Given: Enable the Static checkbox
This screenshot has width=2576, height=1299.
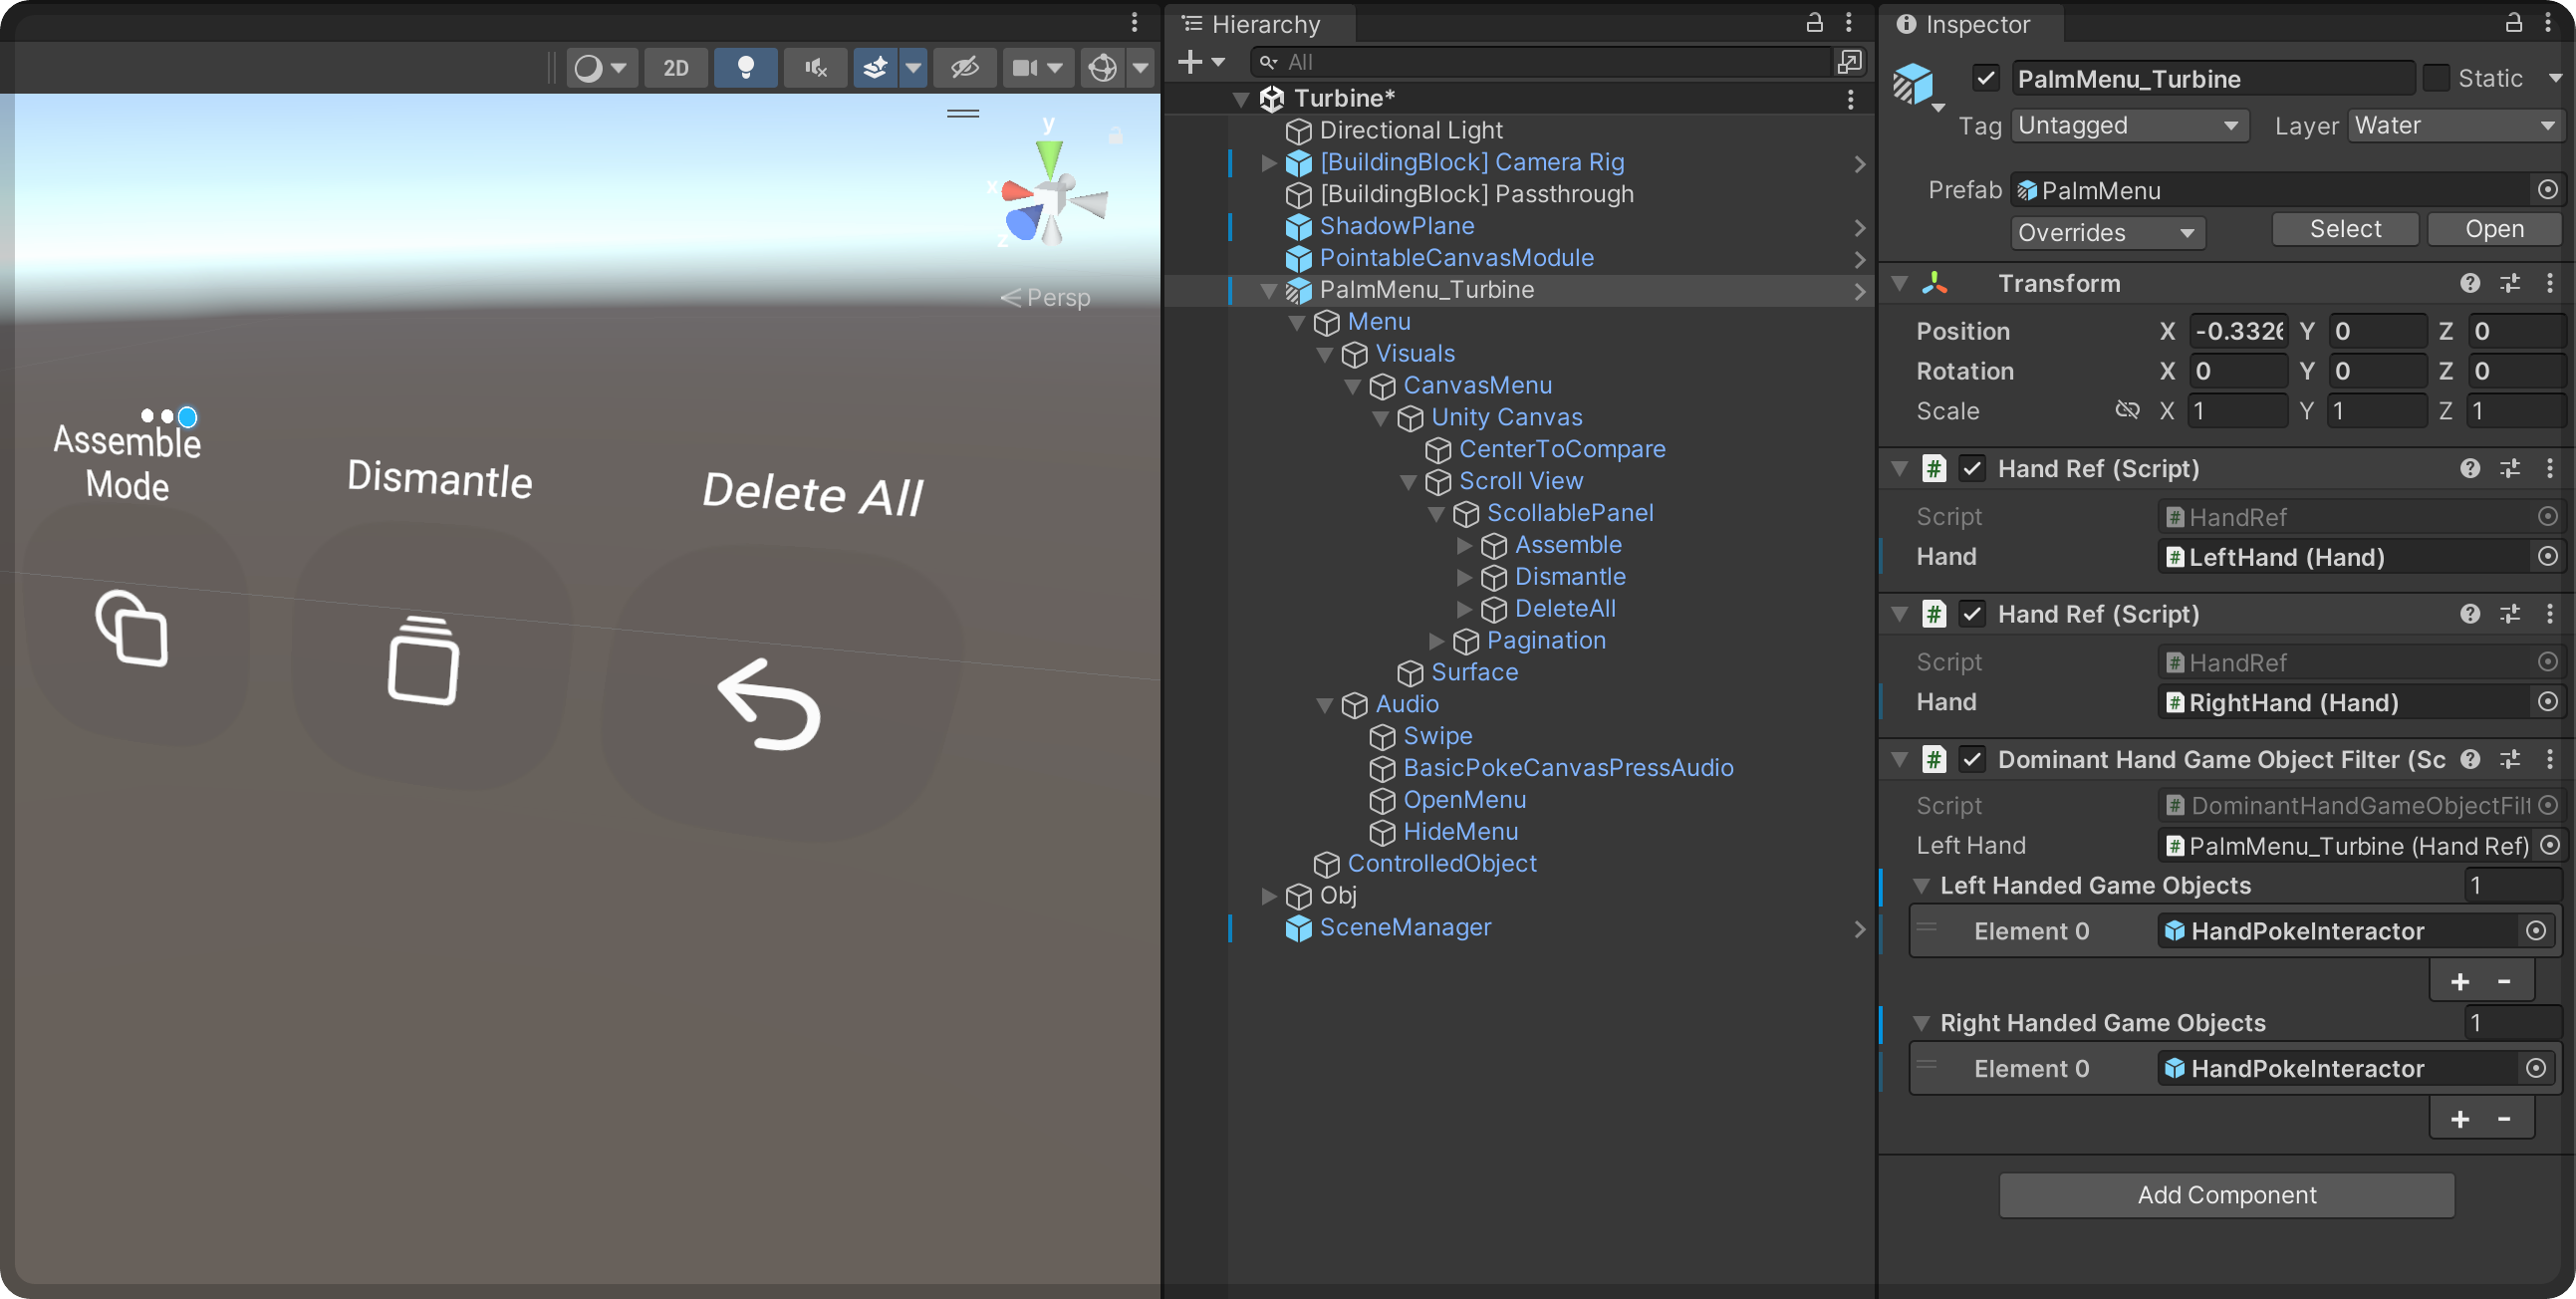Looking at the screenshot, I should (2436, 78).
